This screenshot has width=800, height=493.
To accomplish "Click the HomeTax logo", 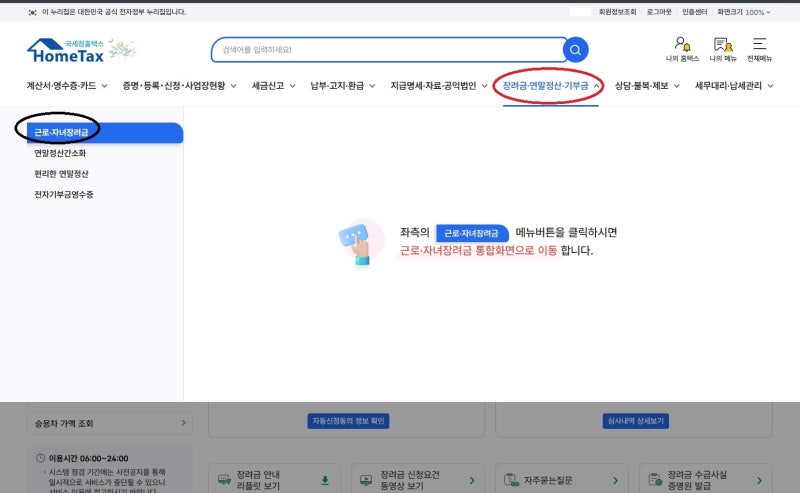I will (66, 51).
